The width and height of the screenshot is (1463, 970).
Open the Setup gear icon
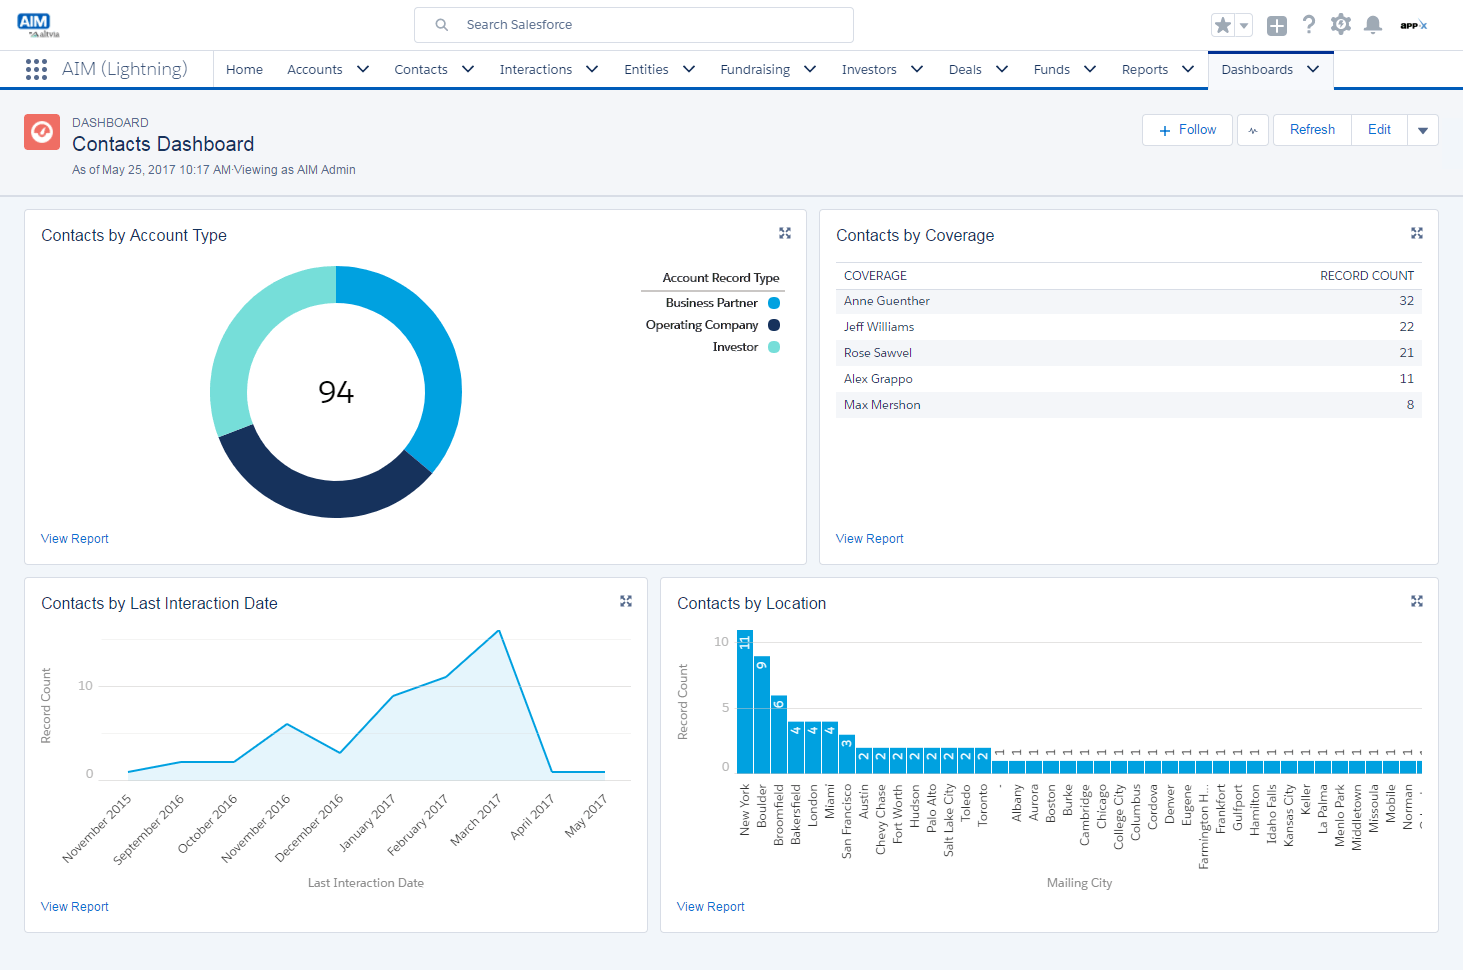(x=1341, y=24)
